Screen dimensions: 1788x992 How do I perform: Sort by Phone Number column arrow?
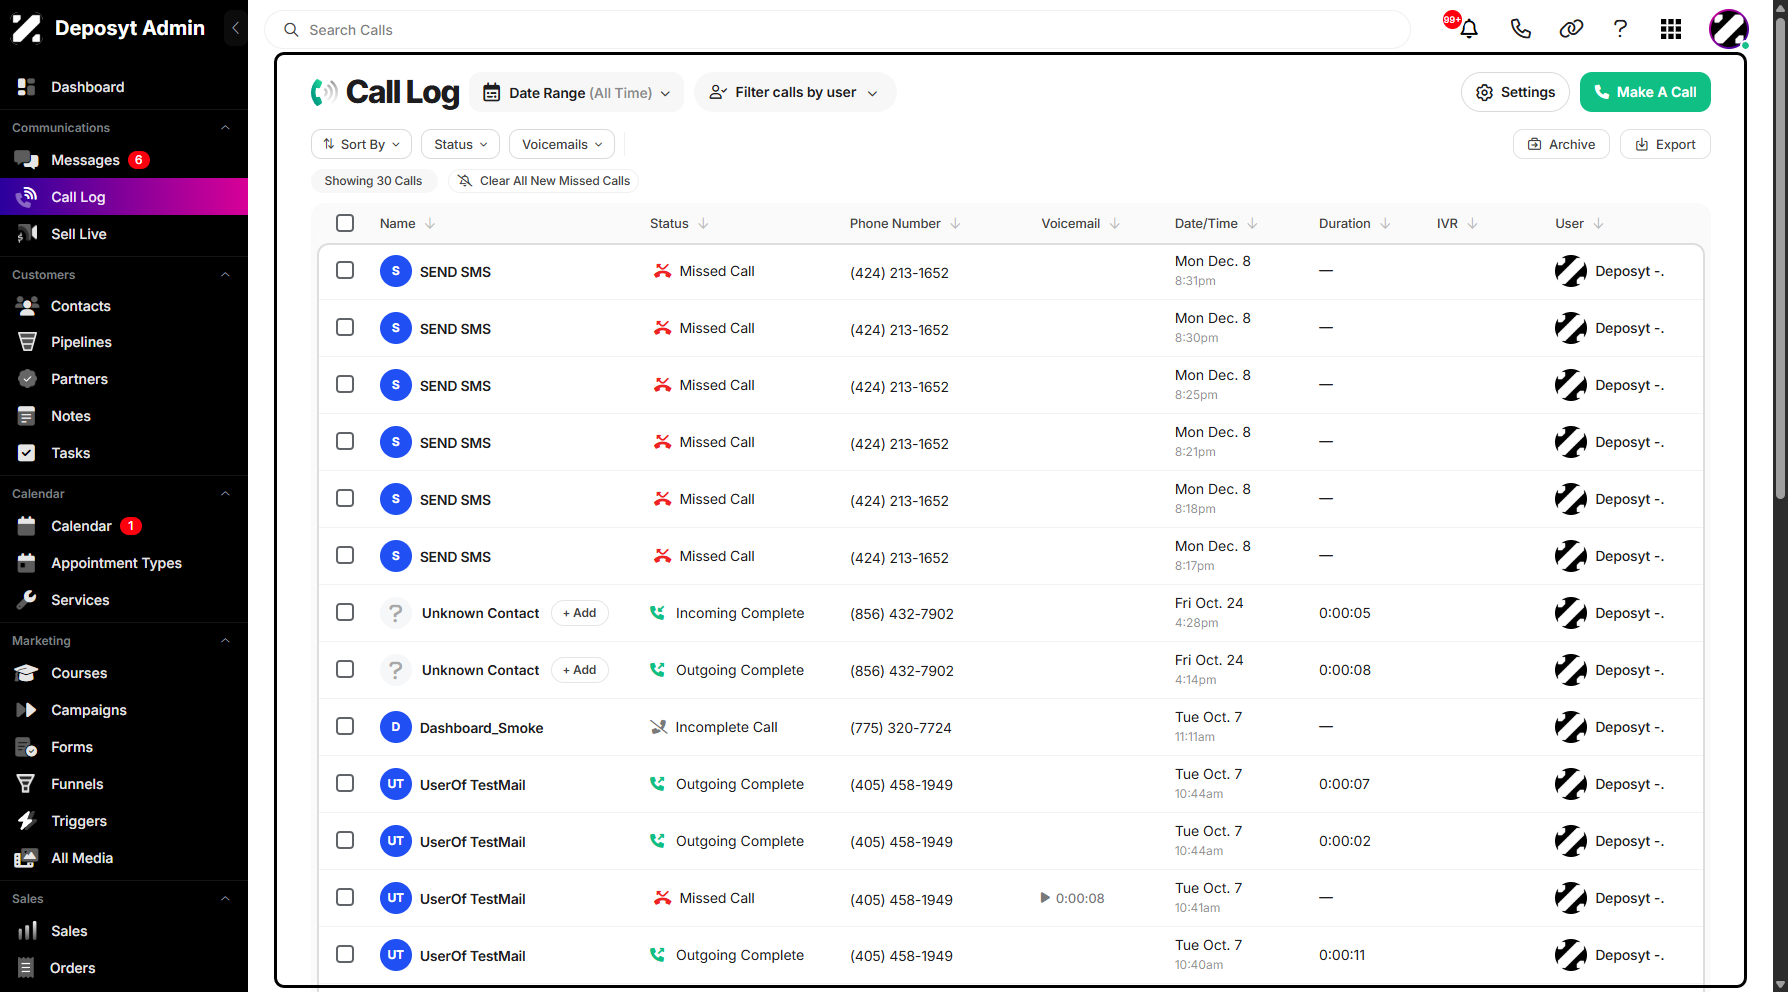955,224
